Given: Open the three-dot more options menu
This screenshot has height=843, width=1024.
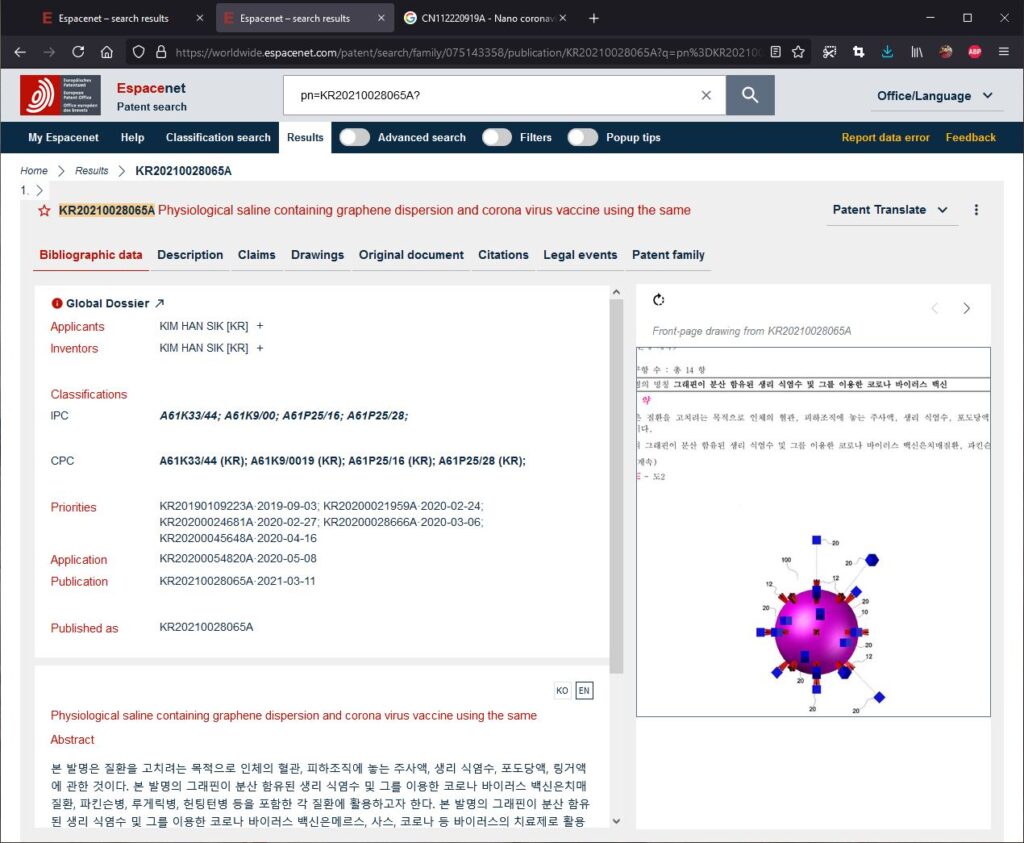Looking at the screenshot, I should coord(976,210).
